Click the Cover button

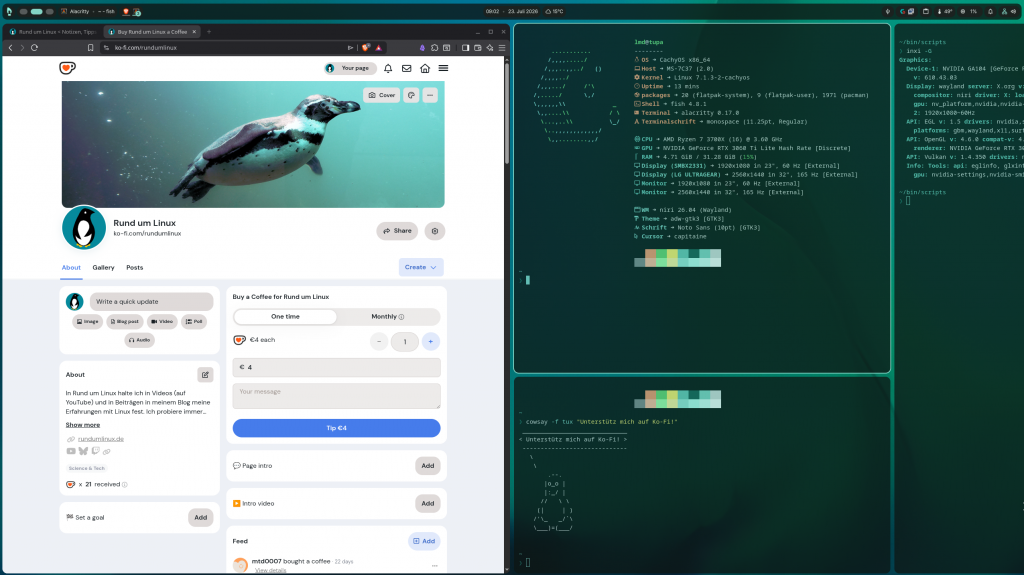(x=381, y=95)
